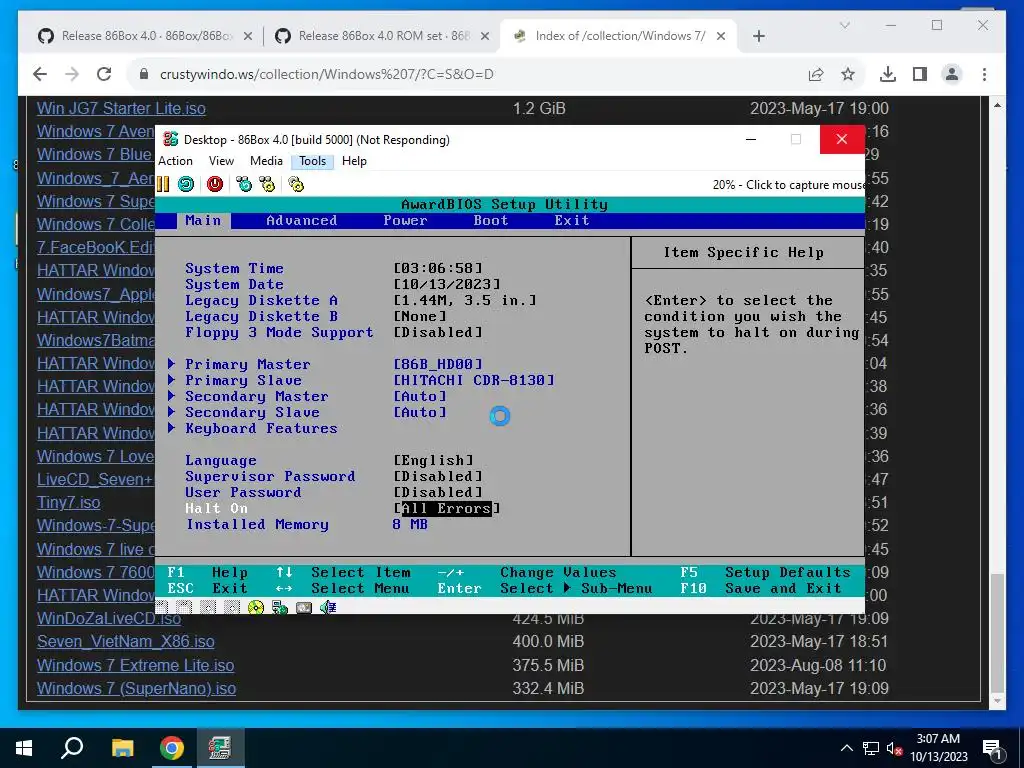Click the Chrome icon on the taskbar
Viewport: 1024px width, 768px height.
pyautogui.click(x=172, y=748)
